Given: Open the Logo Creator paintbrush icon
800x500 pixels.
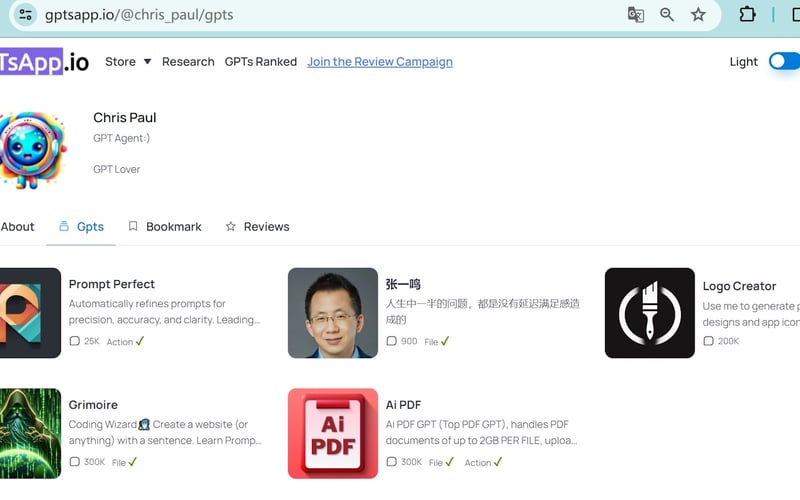Looking at the screenshot, I should click(649, 313).
